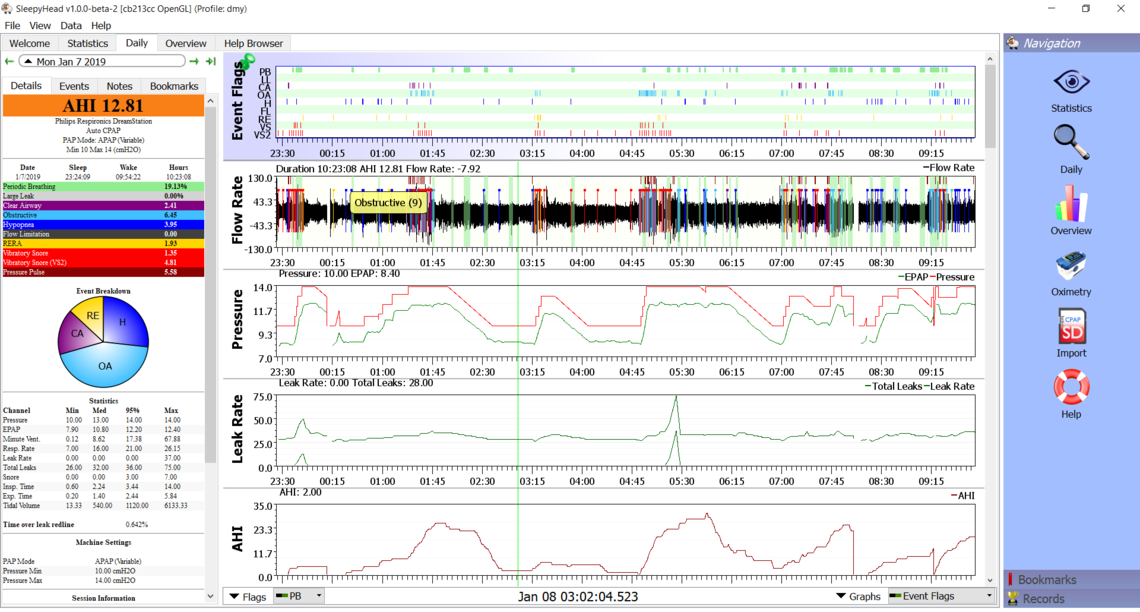Open the File menu
1140x612 pixels.
pyautogui.click(x=12, y=25)
